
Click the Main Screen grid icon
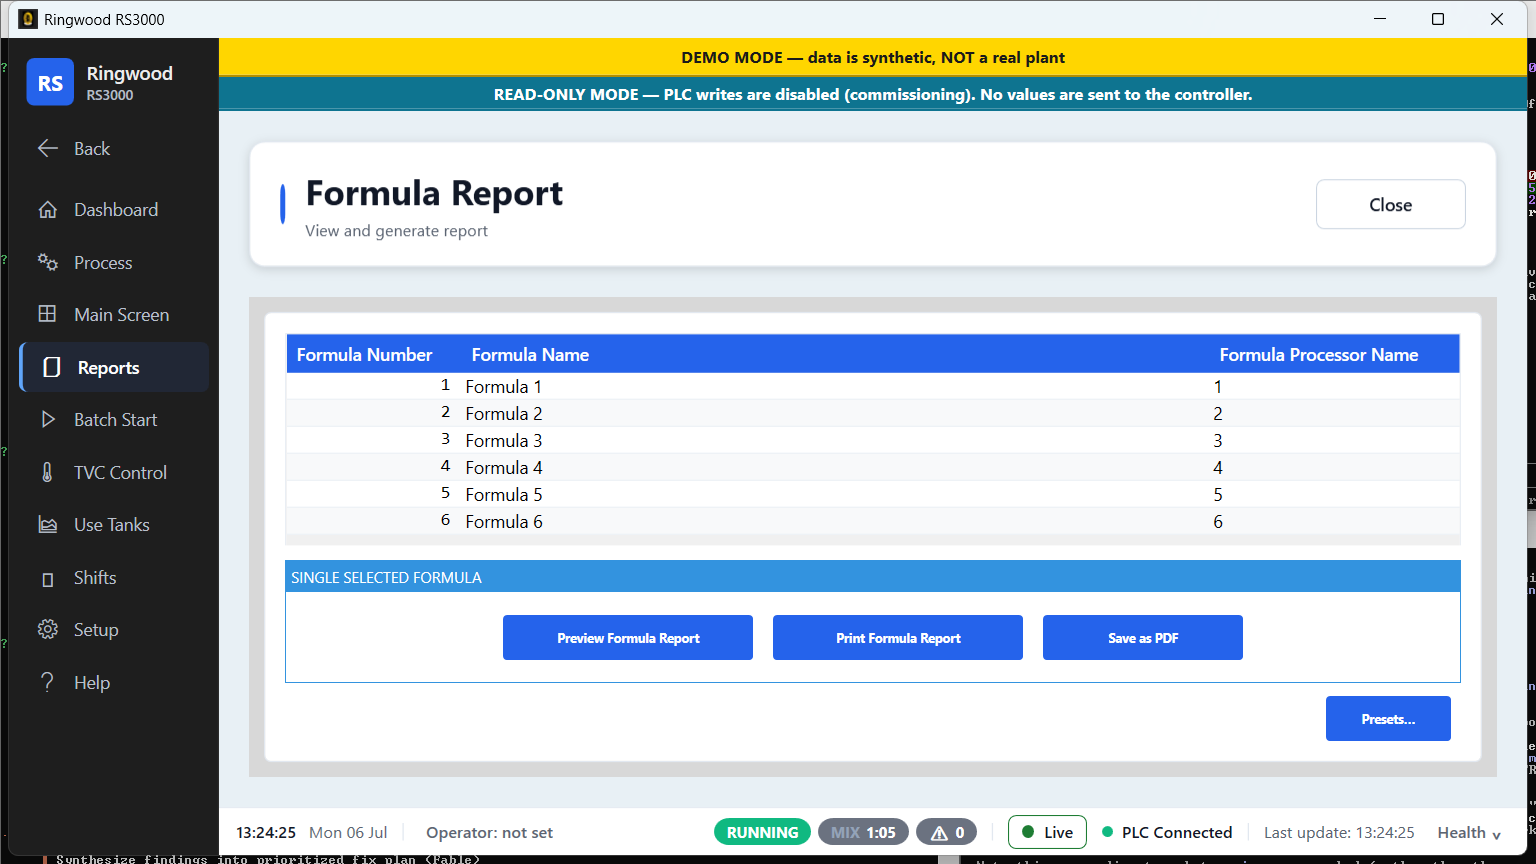pos(47,314)
